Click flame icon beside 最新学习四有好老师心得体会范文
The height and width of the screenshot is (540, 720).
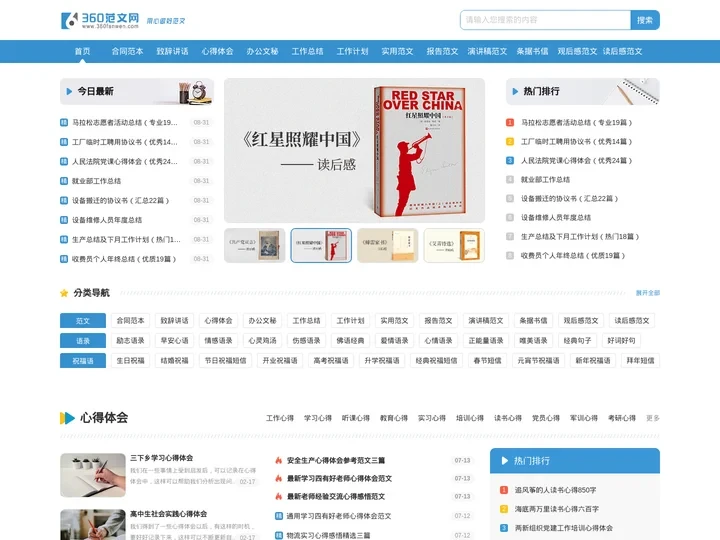tap(278, 478)
